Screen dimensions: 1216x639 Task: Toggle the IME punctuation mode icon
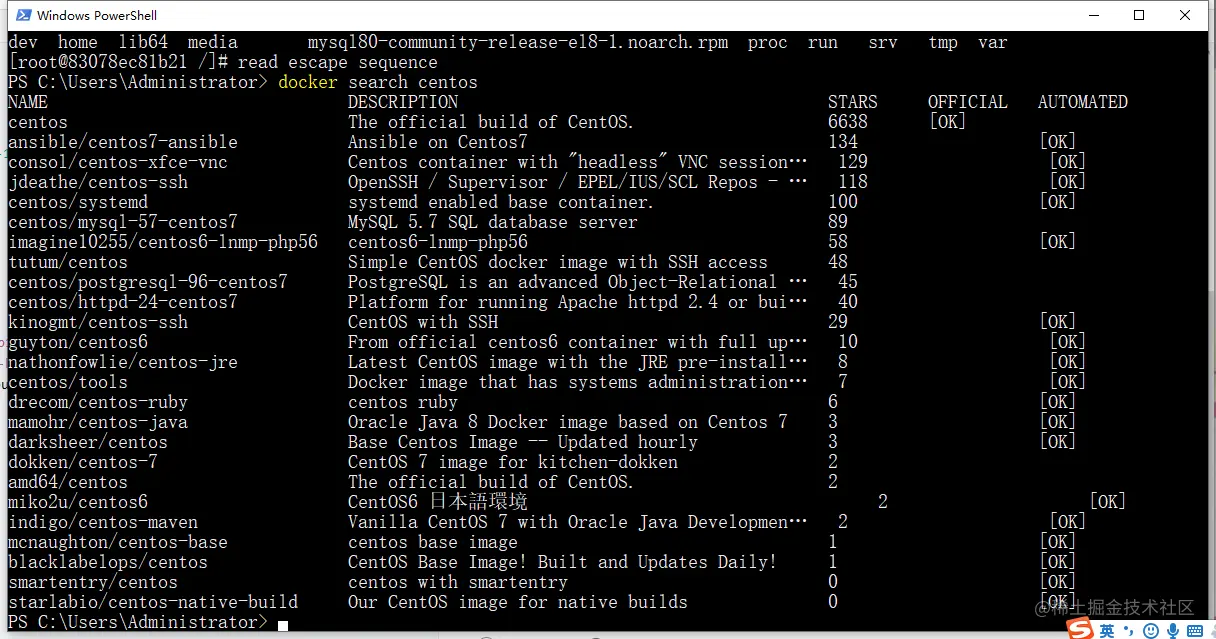click(1128, 631)
